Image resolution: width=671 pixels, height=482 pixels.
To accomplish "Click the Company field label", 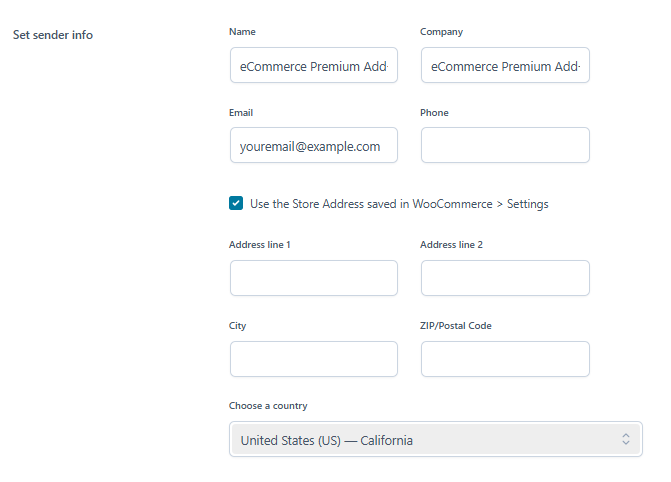I will pos(441,32).
